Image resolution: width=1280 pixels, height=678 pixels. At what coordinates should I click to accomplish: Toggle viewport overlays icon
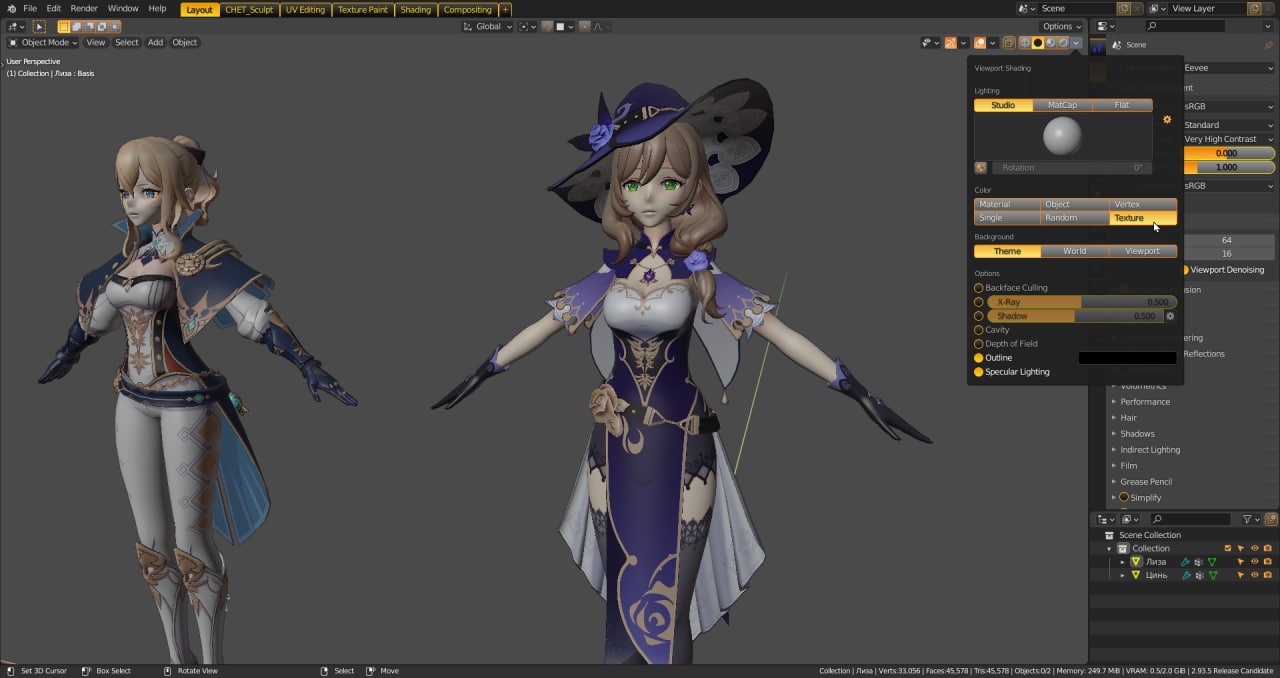979,43
